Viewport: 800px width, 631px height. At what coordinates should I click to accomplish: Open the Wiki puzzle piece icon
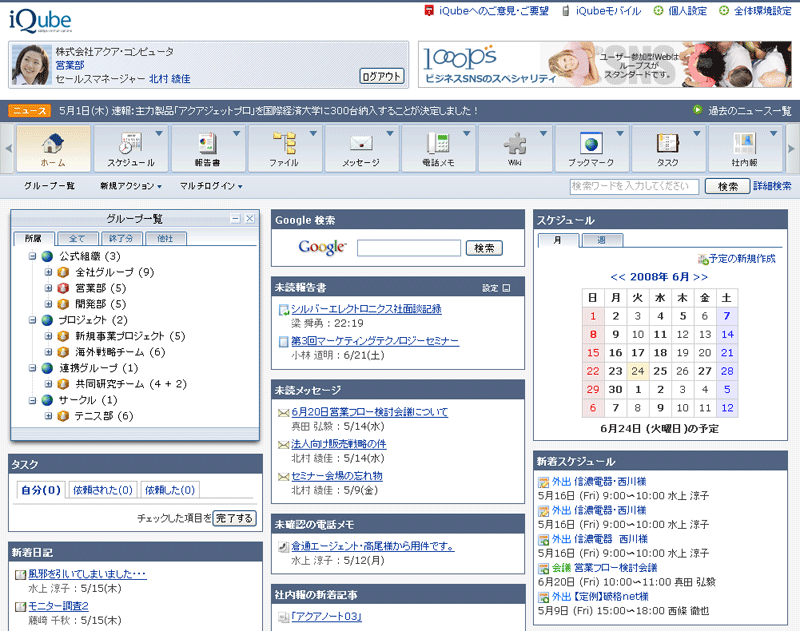(x=515, y=143)
